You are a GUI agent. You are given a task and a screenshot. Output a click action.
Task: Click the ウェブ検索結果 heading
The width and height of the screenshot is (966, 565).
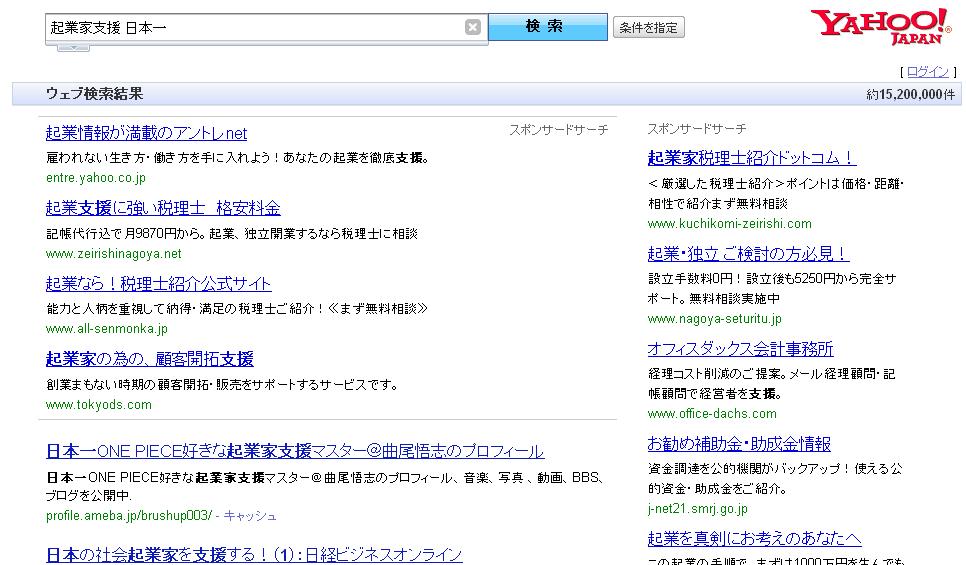[x=94, y=94]
